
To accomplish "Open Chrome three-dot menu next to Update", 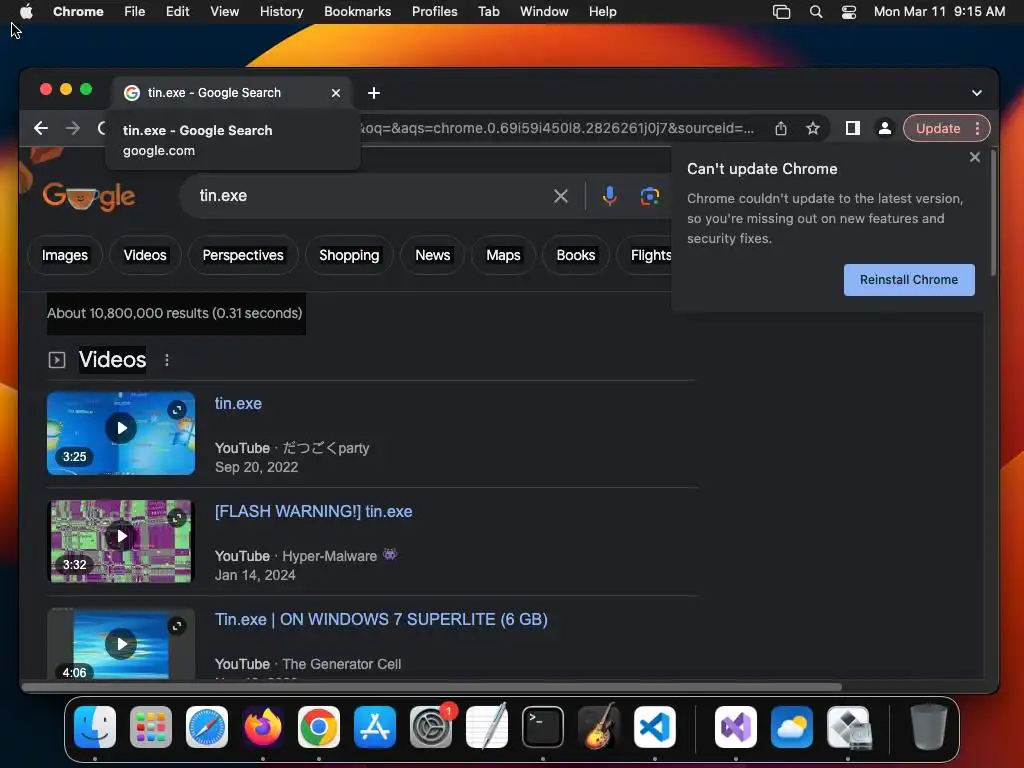I will pos(977,129).
